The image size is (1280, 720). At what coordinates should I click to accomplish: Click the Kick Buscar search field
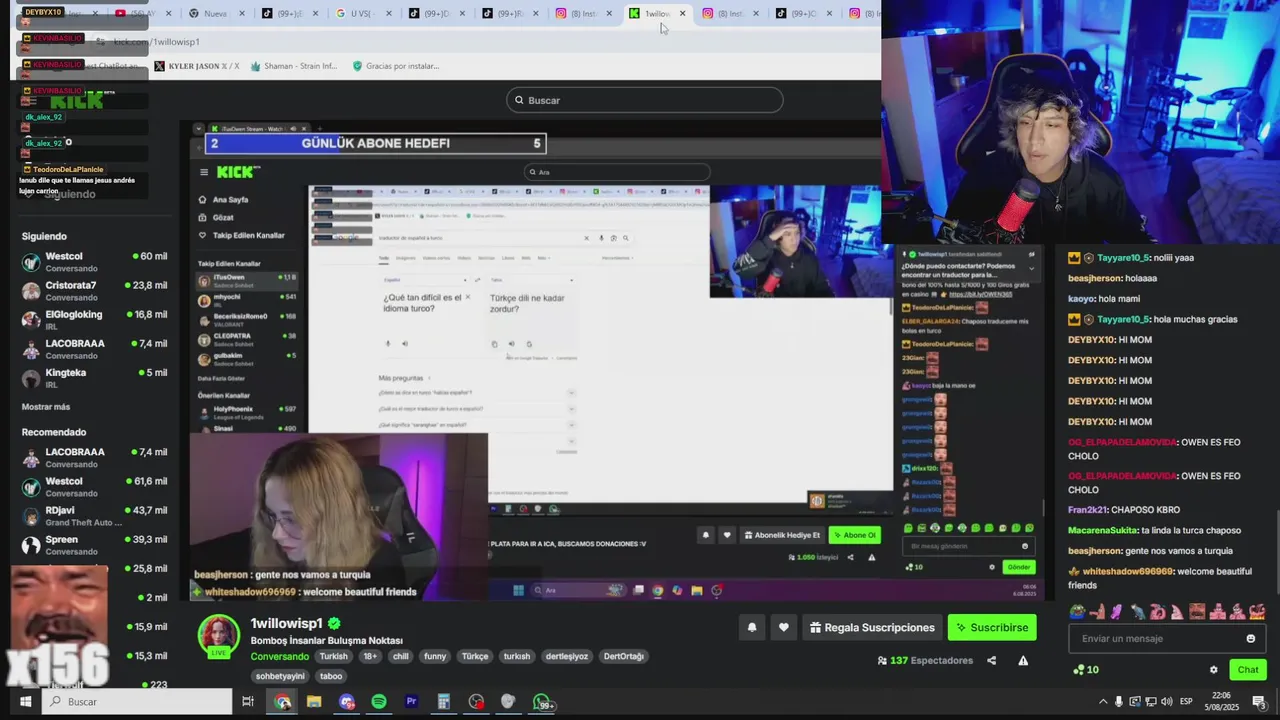click(x=644, y=100)
